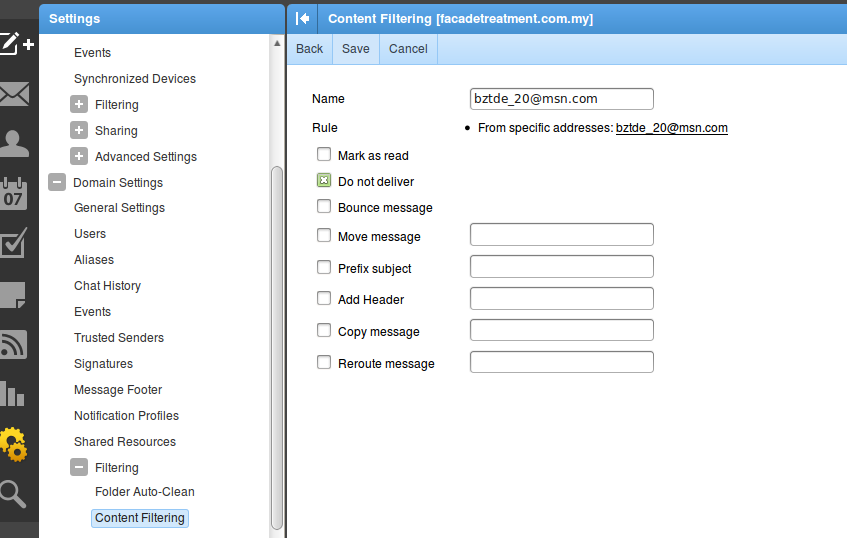Image resolution: width=847 pixels, height=538 pixels.
Task: Enable the Bounce message checkbox
Action: pos(324,207)
